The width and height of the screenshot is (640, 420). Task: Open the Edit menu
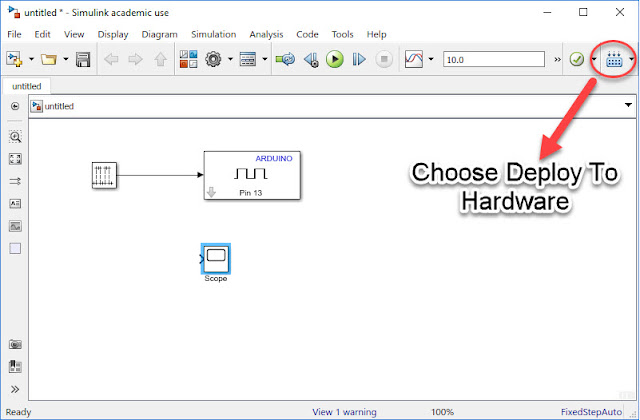pos(42,34)
